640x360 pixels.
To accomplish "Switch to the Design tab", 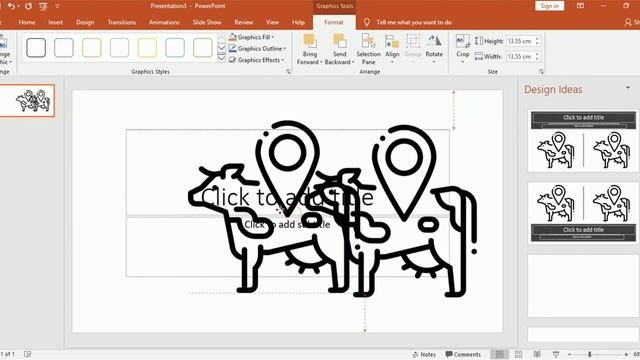I will click(x=85, y=22).
